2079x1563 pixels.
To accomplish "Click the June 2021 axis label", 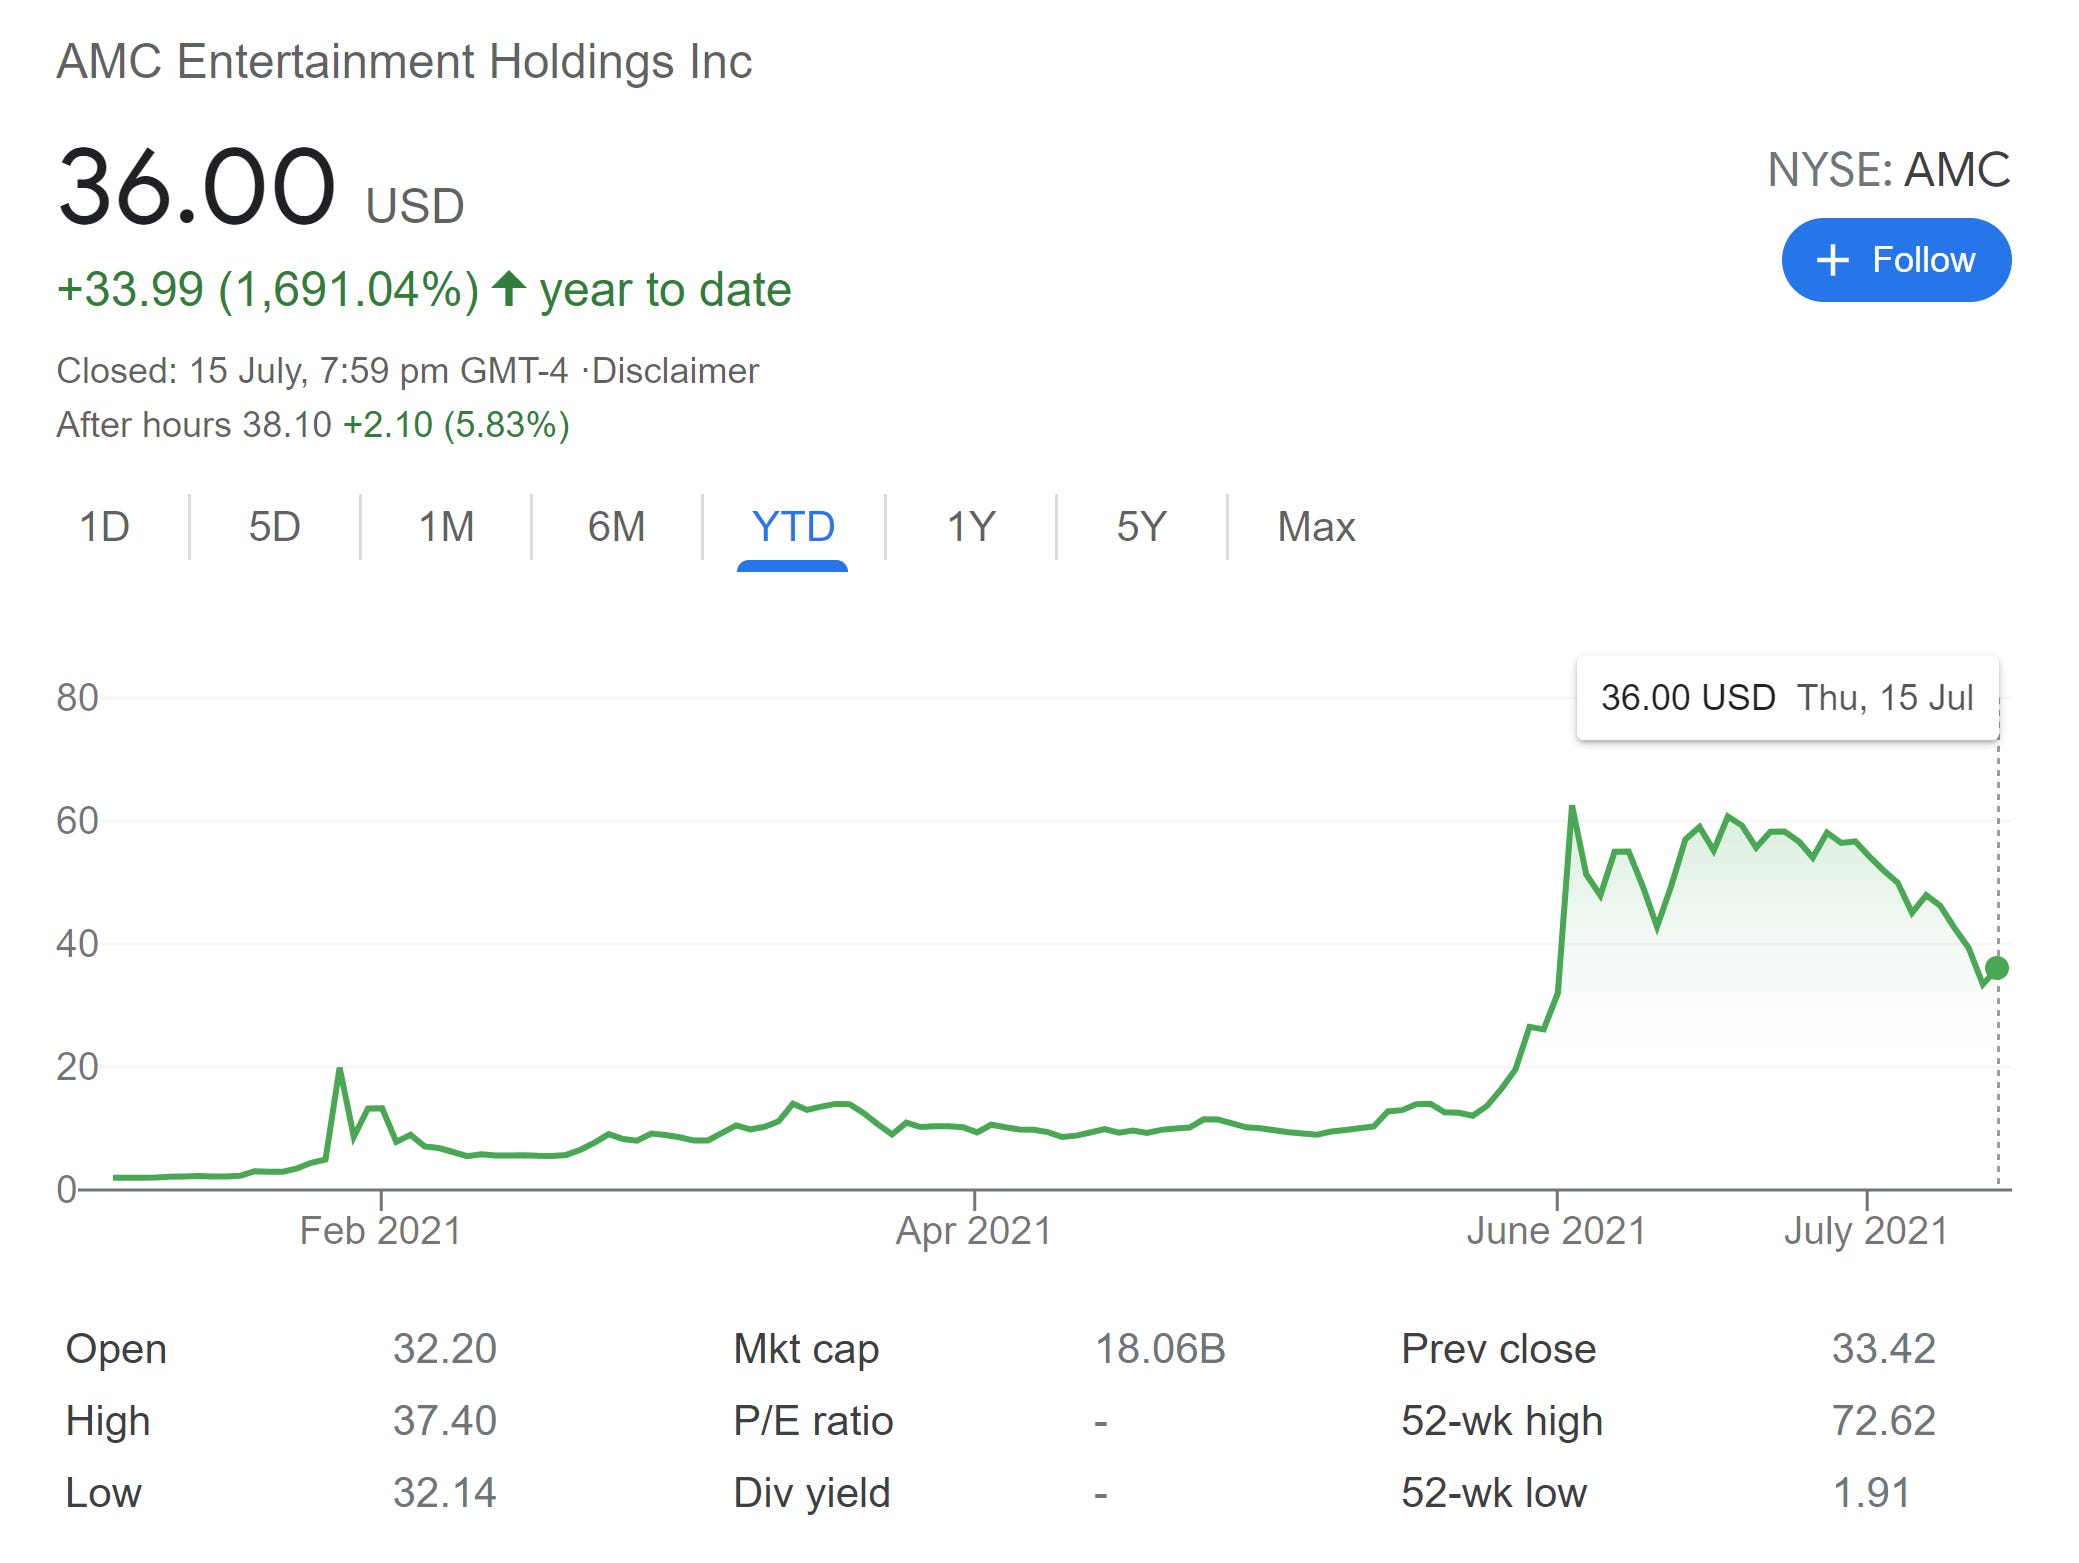I will tap(1556, 1231).
